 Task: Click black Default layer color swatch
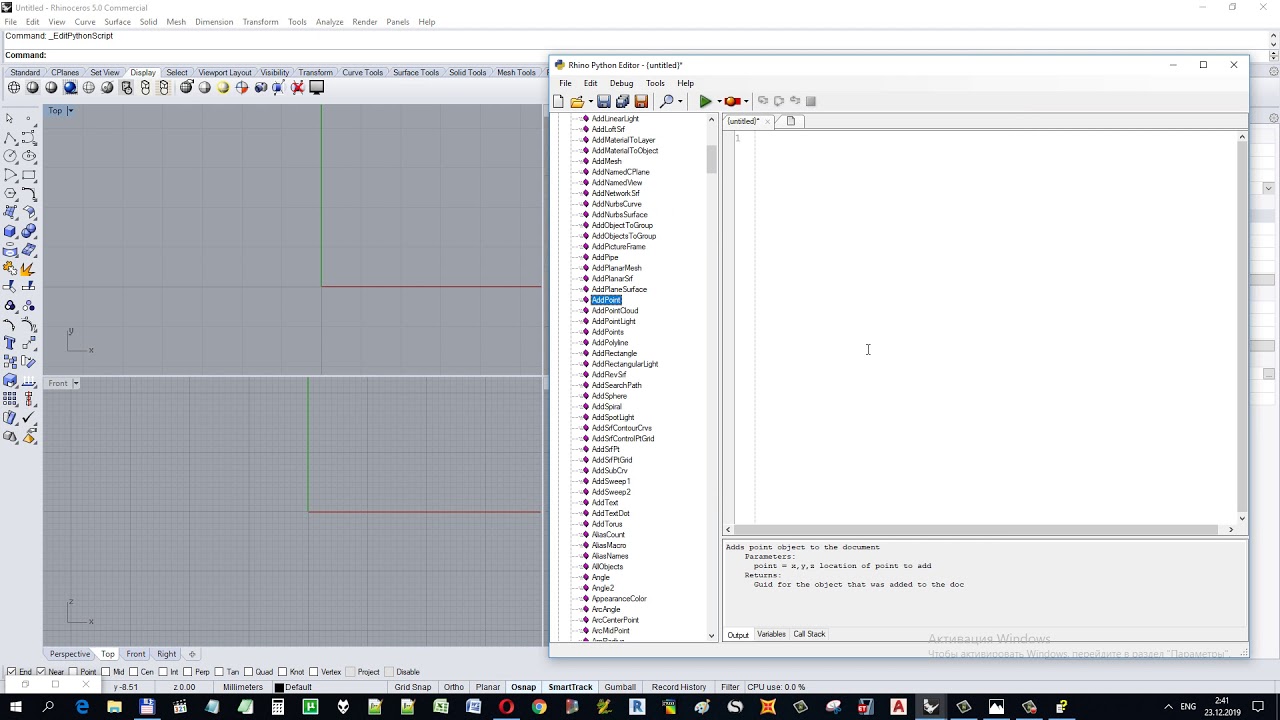click(279, 687)
